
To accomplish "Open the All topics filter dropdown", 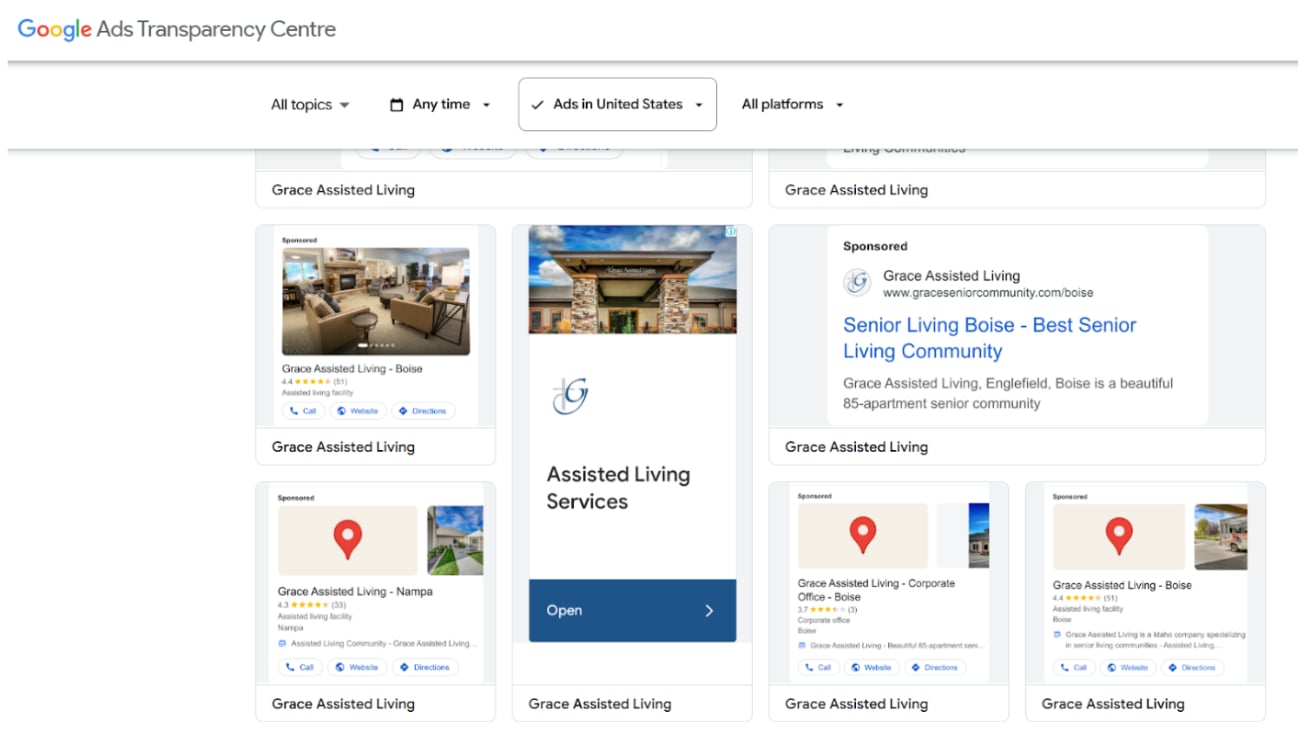I will [310, 104].
